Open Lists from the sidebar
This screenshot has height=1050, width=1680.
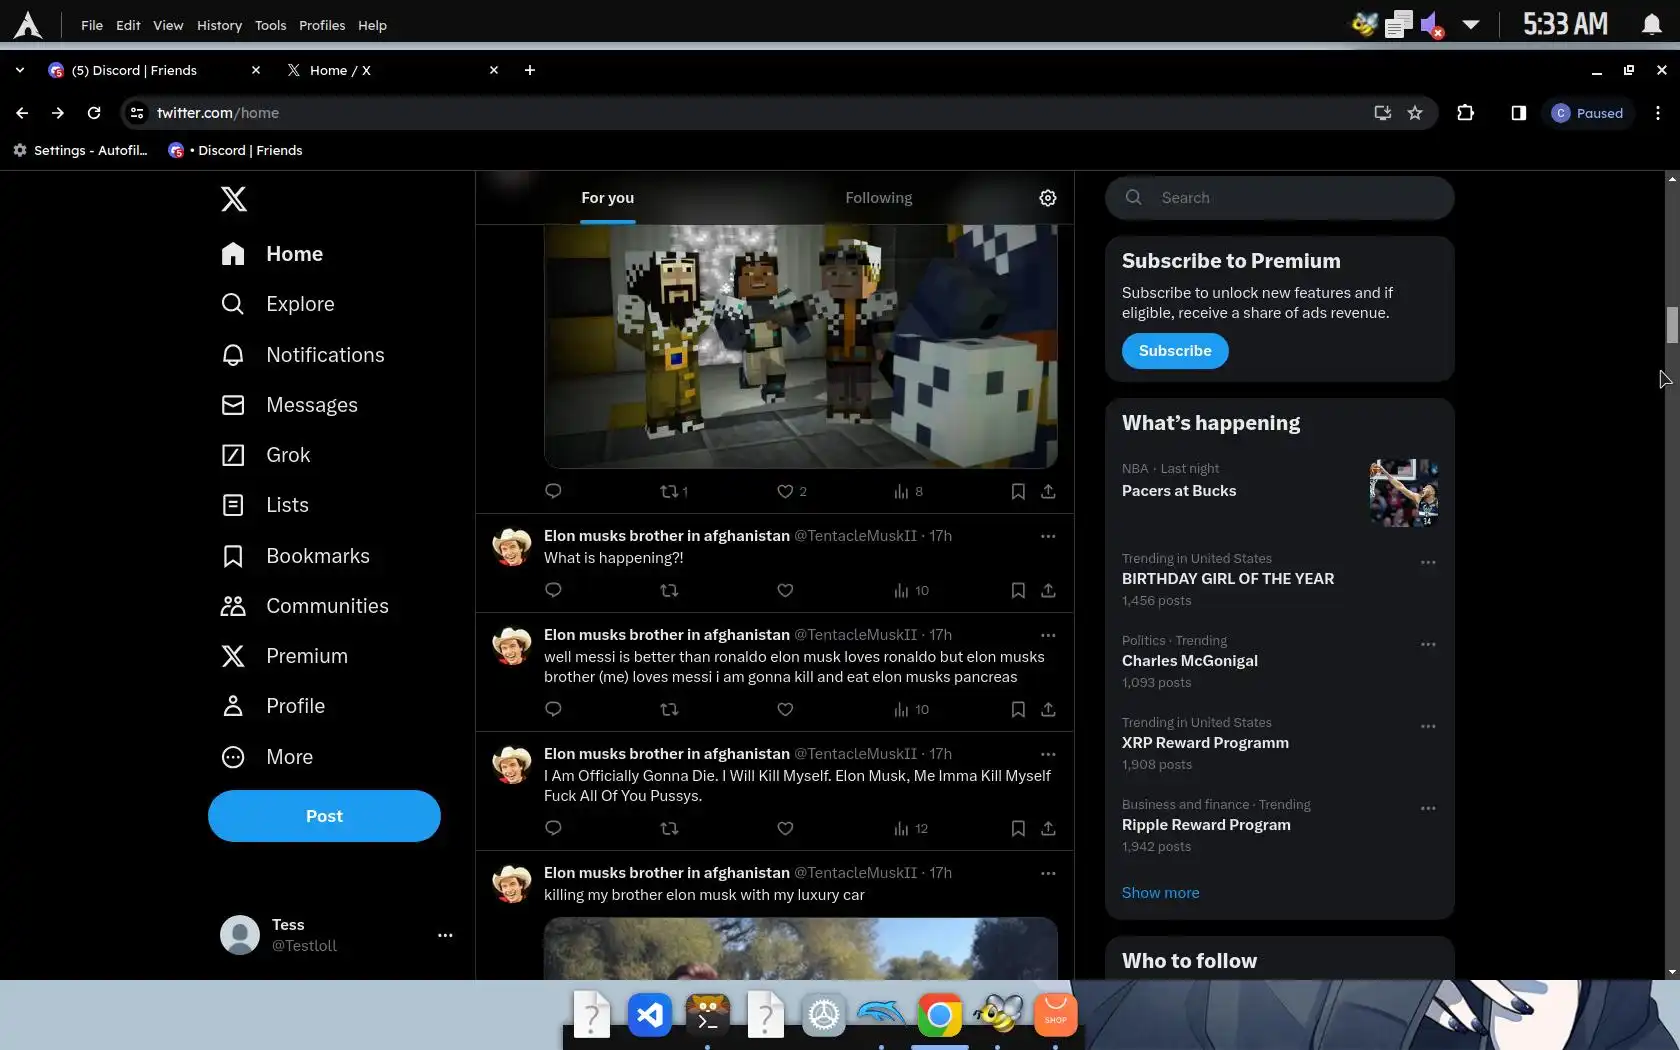[x=265, y=505]
